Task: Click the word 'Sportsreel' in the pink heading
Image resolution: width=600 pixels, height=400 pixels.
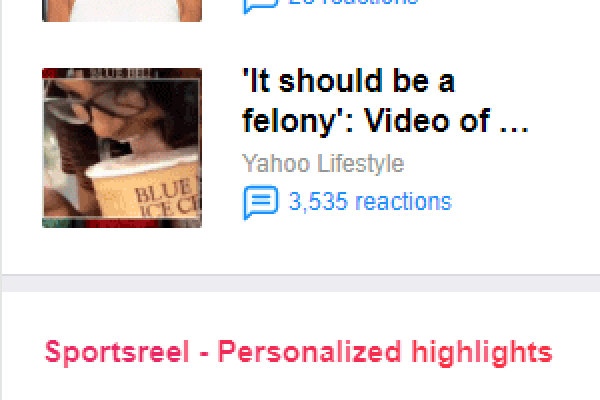Action: click(x=117, y=352)
